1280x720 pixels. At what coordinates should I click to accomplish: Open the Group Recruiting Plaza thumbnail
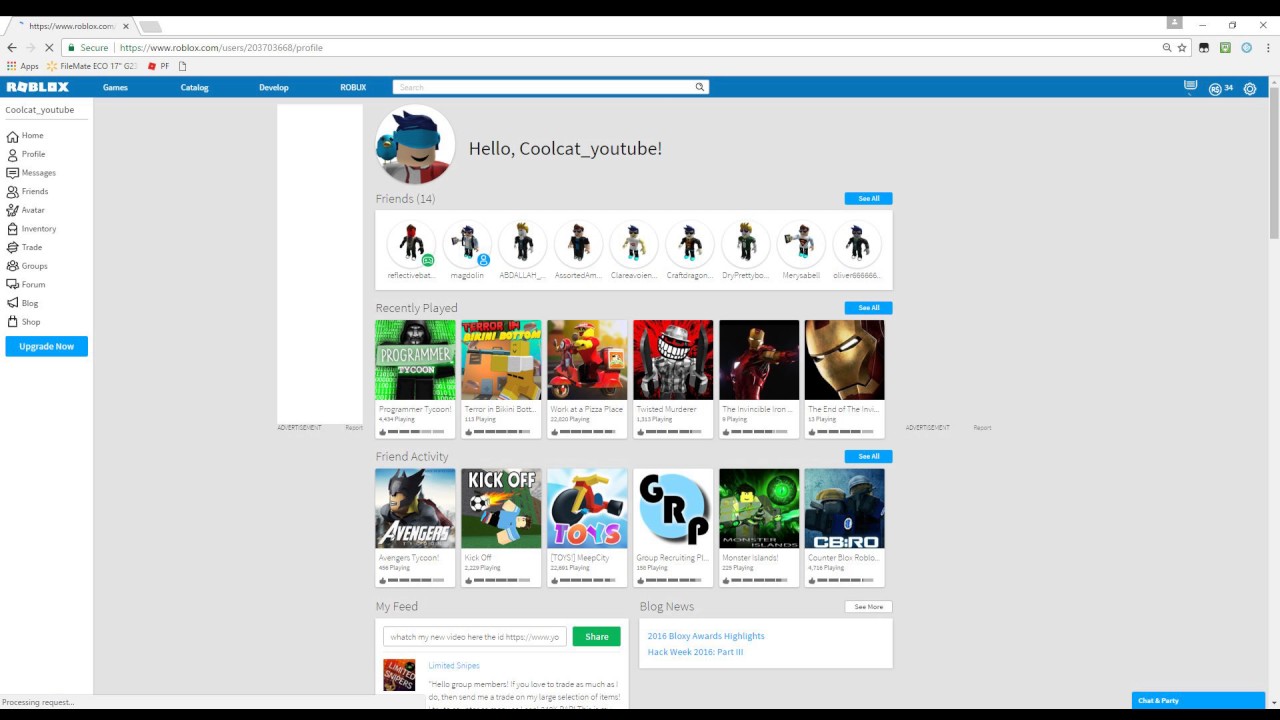pos(673,509)
